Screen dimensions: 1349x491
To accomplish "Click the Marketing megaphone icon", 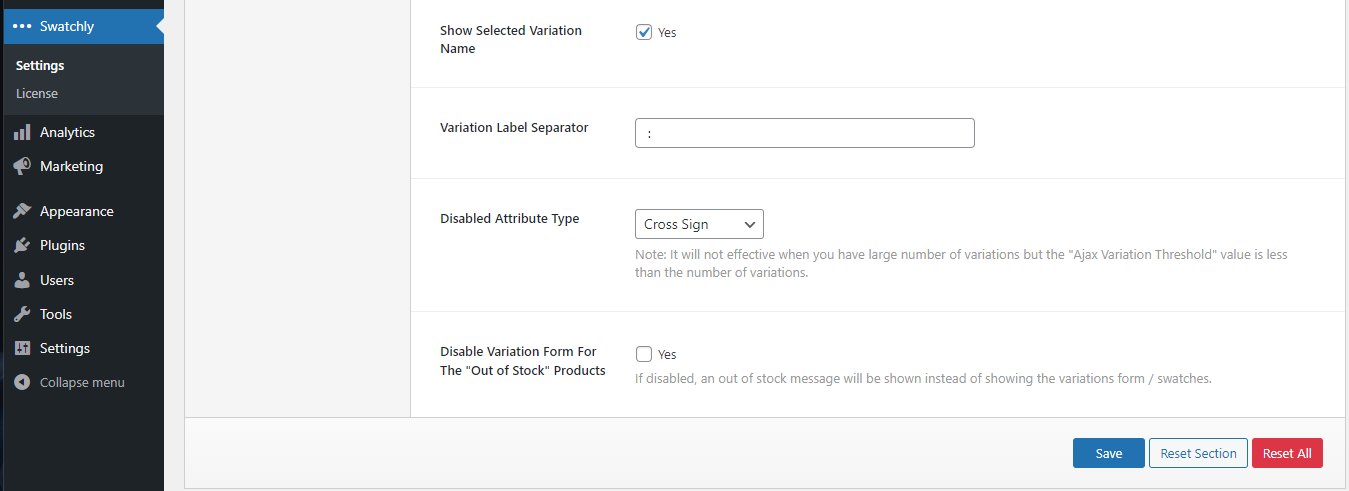I will 22,167.
